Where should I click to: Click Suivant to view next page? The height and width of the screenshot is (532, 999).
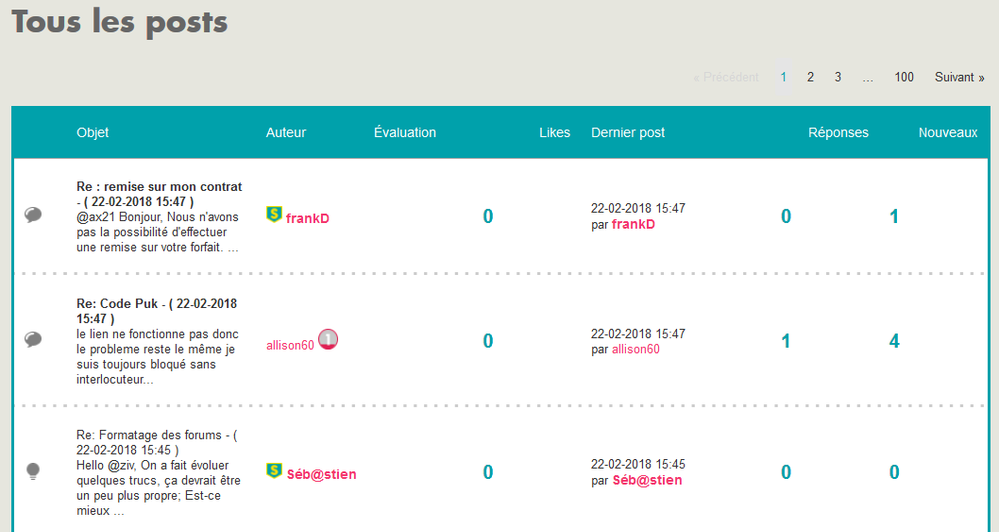[x=959, y=77]
